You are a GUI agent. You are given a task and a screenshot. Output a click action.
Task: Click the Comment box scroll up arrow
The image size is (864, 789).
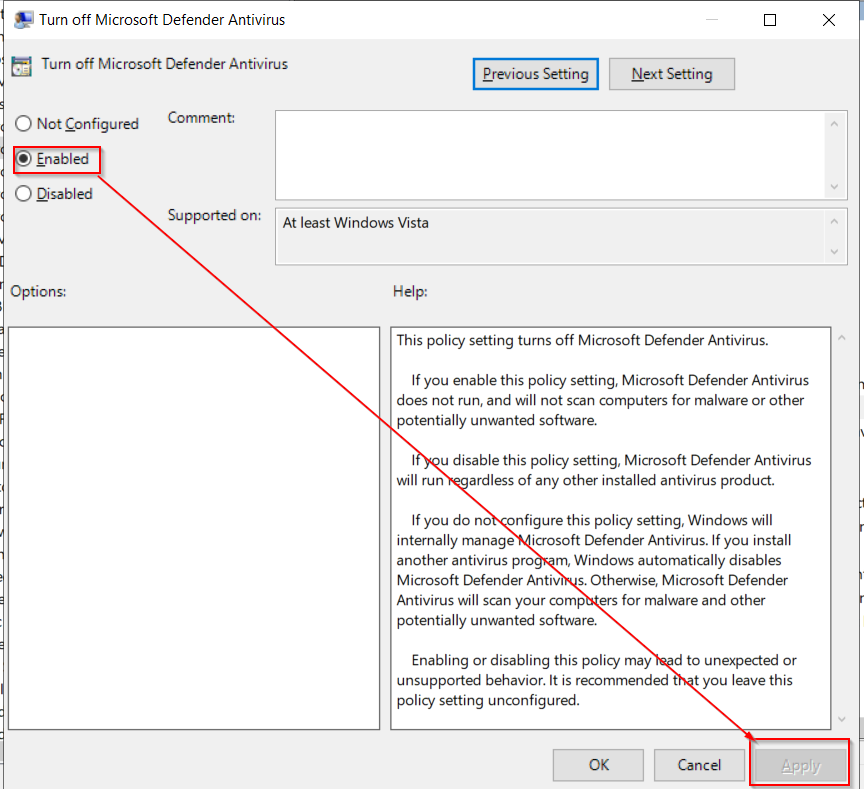tap(834, 124)
